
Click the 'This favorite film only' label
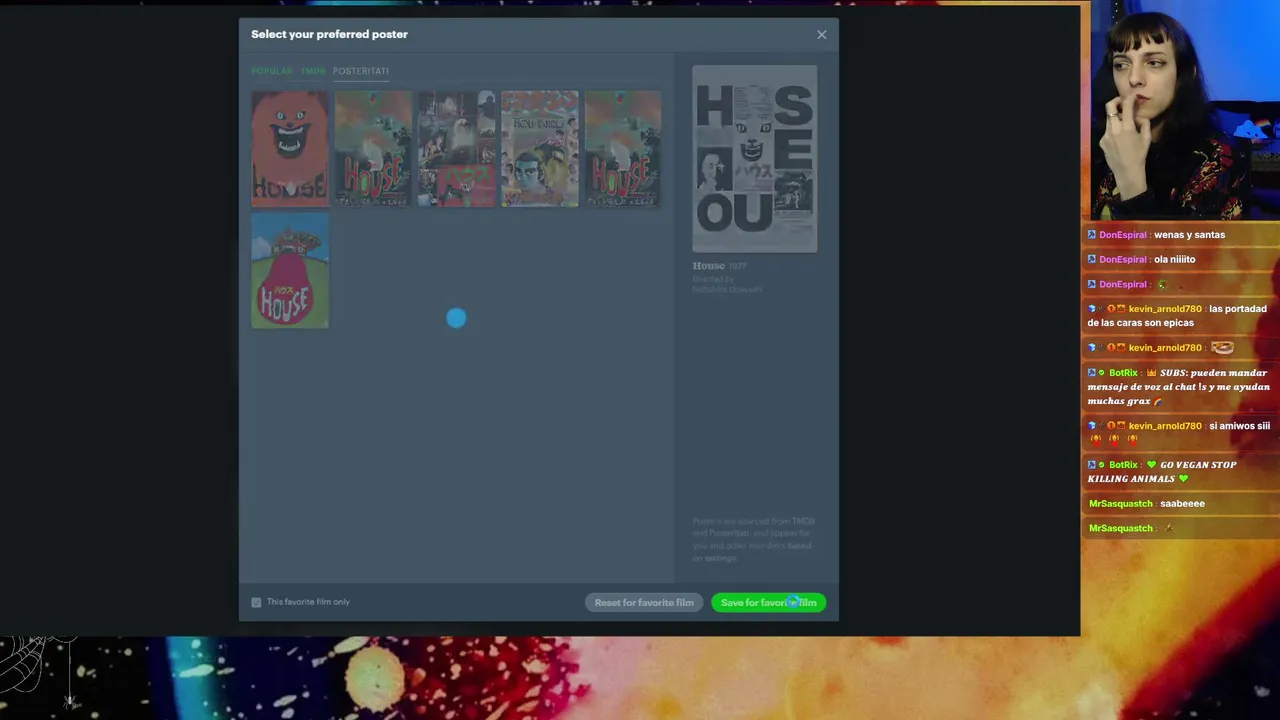(x=308, y=602)
